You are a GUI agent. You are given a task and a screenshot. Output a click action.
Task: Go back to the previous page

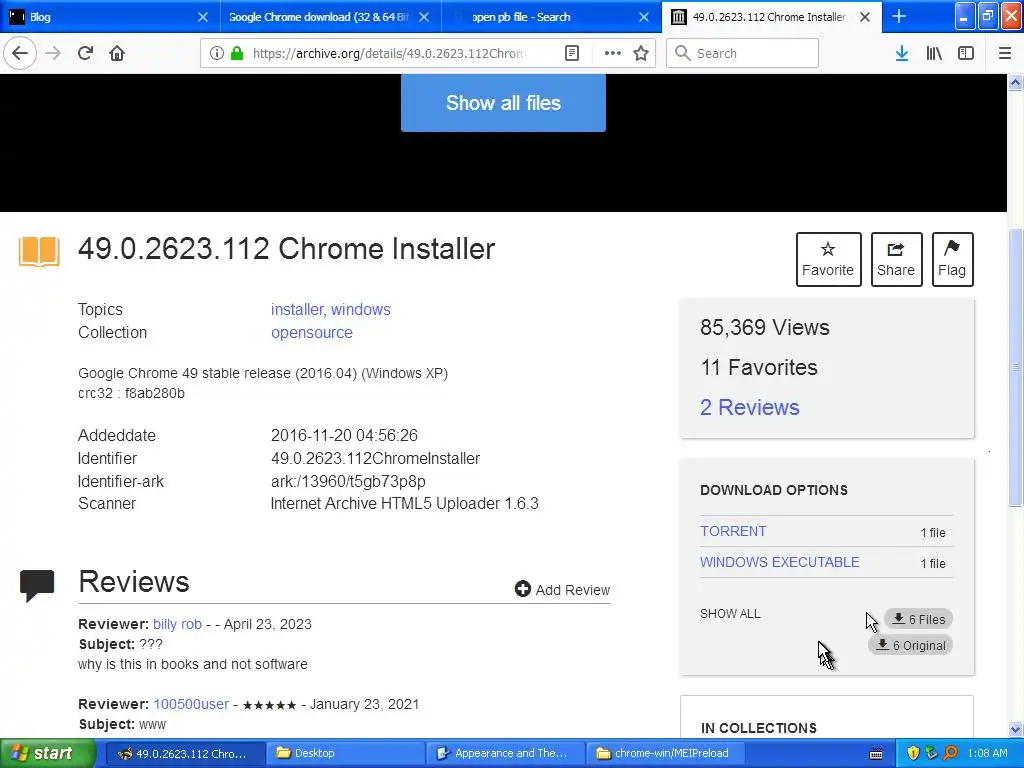point(20,53)
